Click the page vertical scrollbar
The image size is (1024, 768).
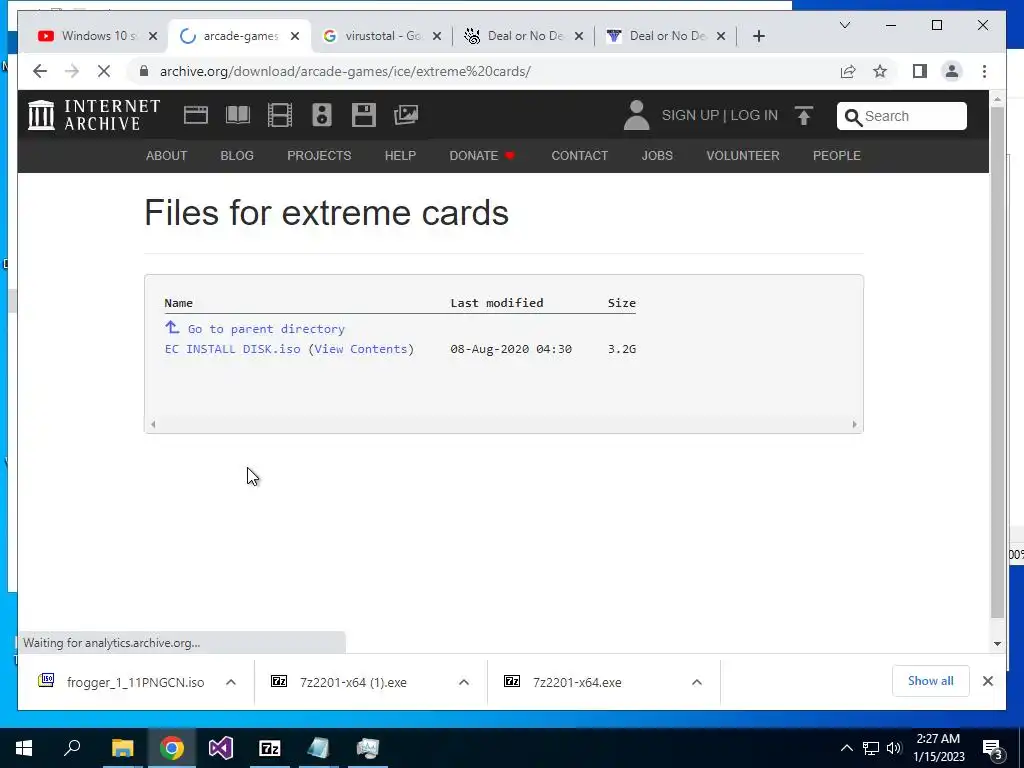(997, 362)
